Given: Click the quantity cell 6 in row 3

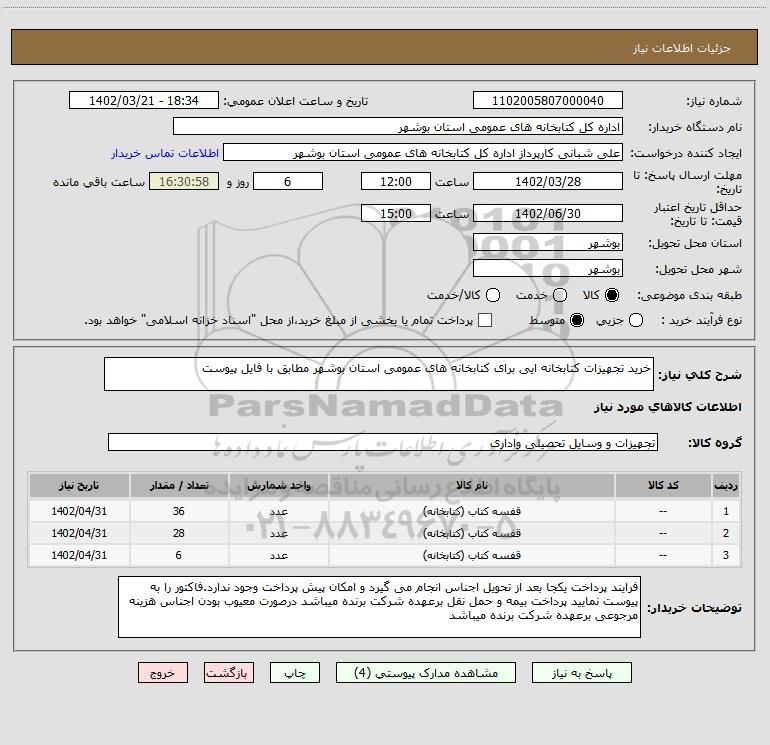Looking at the screenshot, I should click(x=179, y=555).
